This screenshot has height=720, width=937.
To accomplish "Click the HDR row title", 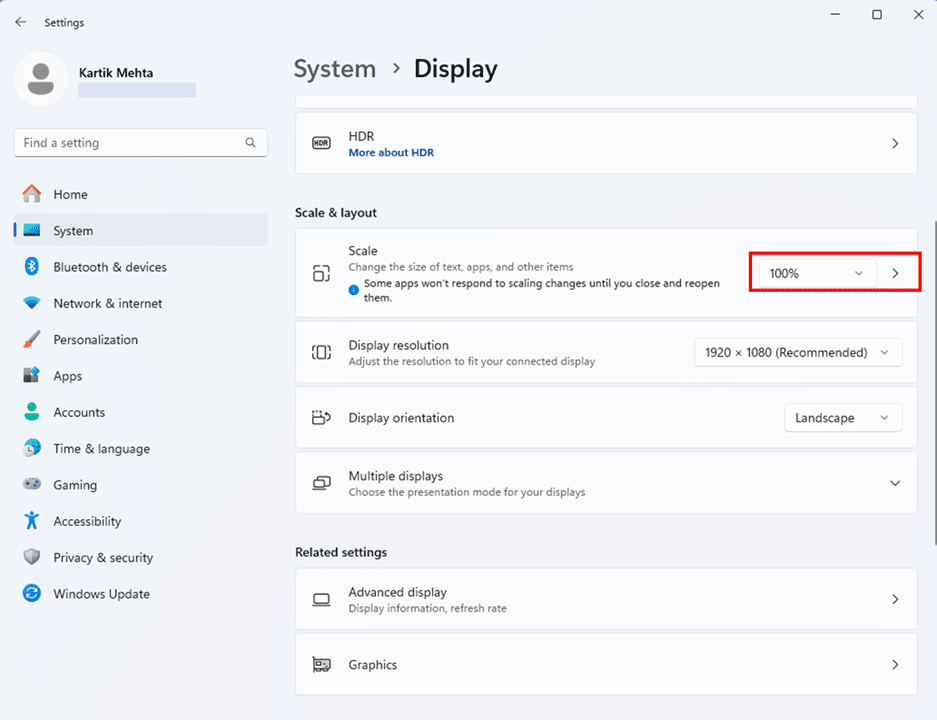I will coord(361,136).
